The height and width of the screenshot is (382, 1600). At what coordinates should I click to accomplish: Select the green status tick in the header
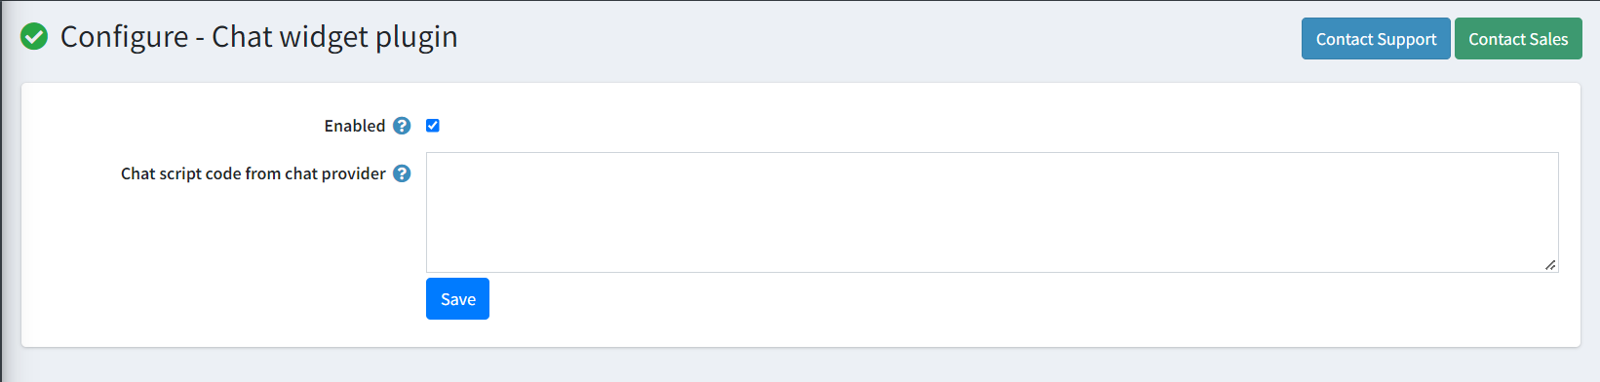click(x=34, y=37)
